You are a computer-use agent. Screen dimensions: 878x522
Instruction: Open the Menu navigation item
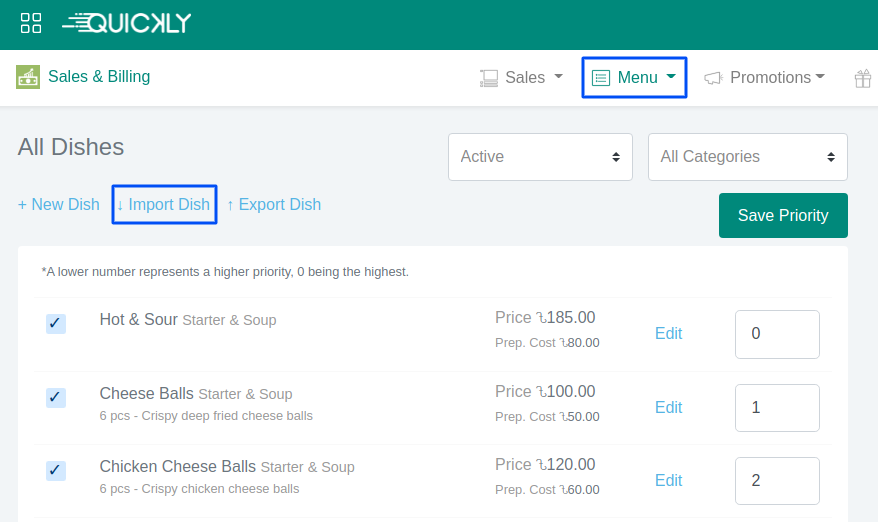click(636, 77)
